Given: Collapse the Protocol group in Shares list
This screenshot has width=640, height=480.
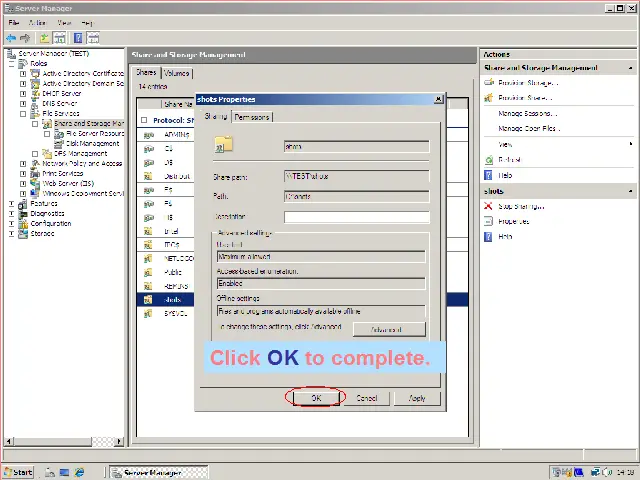Looking at the screenshot, I should [x=145, y=120].
